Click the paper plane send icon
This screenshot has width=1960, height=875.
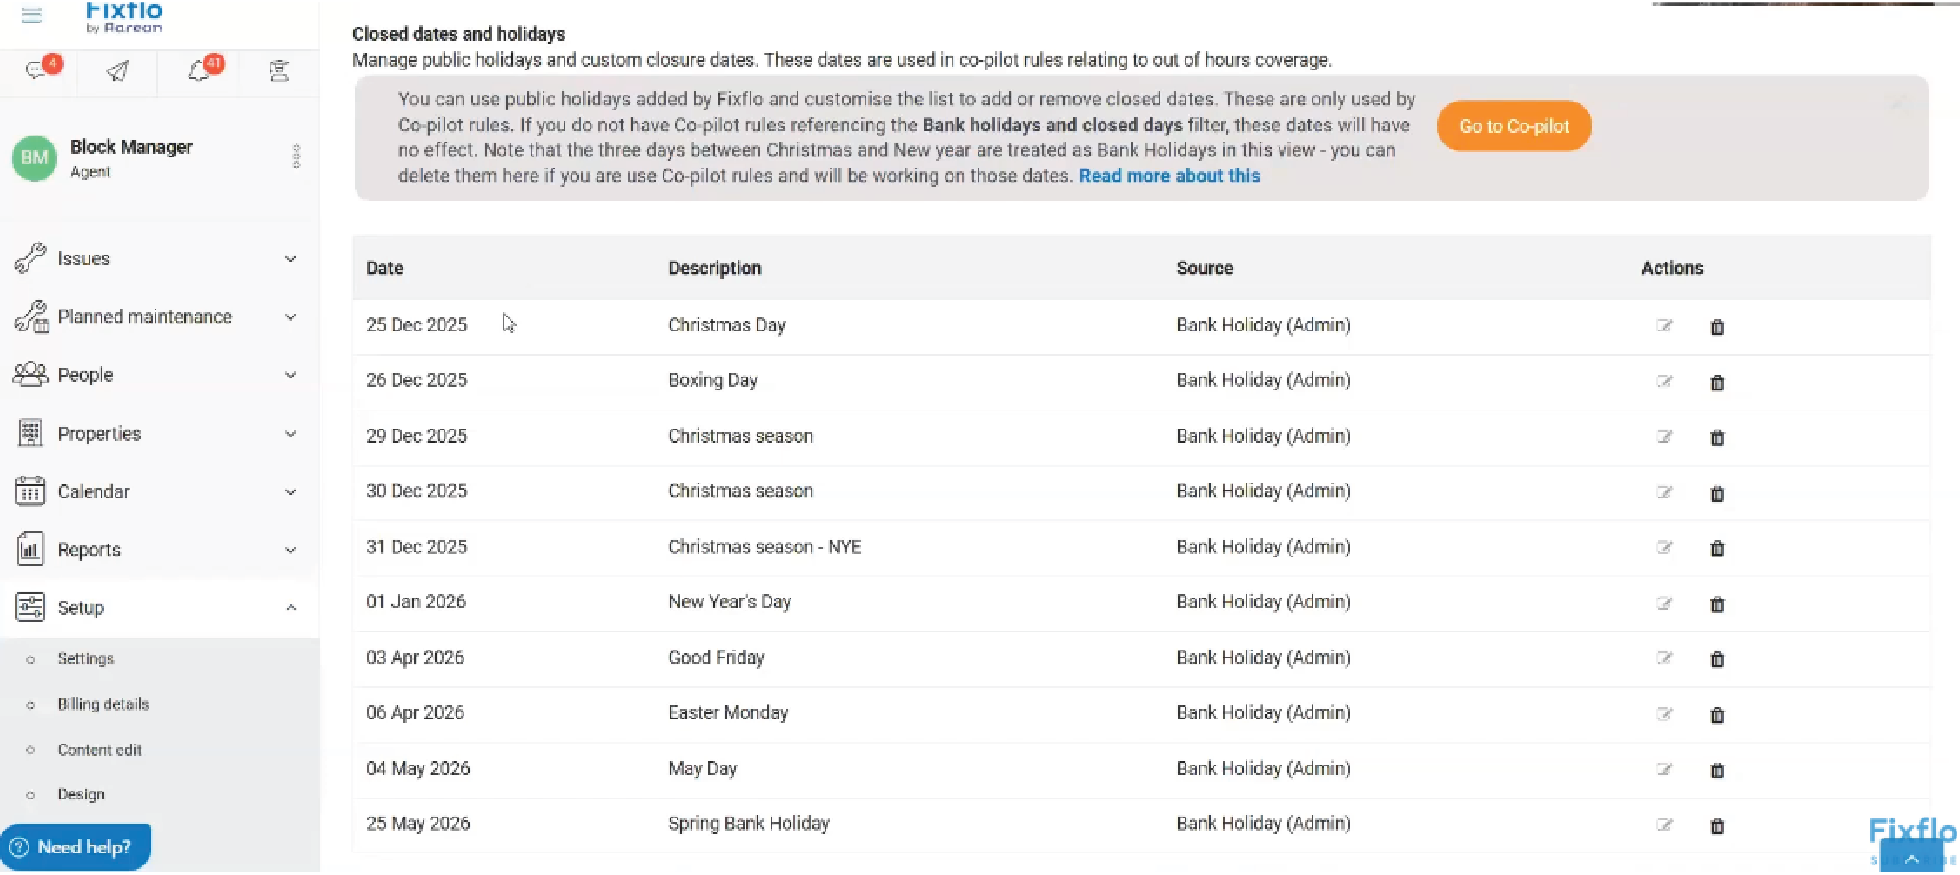click(118, 71)
